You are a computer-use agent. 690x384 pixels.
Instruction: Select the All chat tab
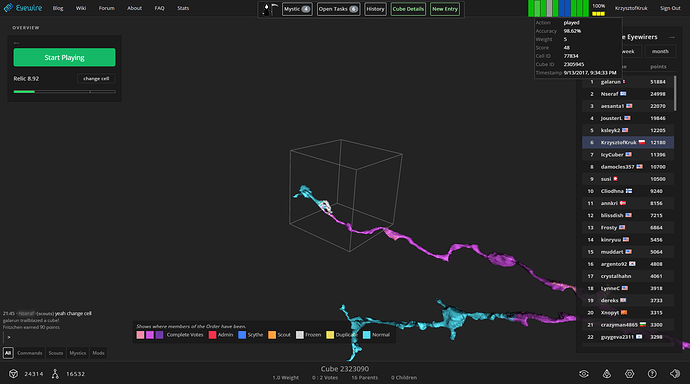pos(8,353)
